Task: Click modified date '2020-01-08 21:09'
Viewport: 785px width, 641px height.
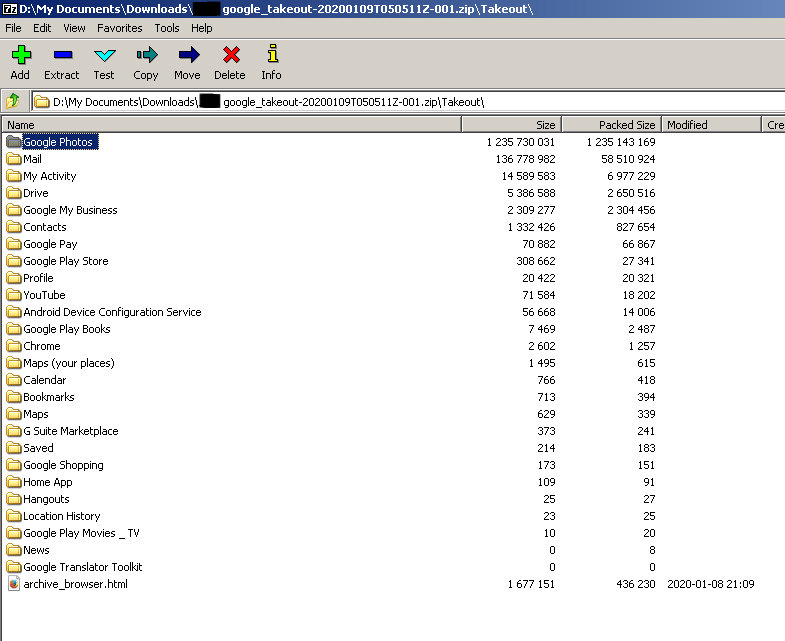Action: [x=710, y=584]
